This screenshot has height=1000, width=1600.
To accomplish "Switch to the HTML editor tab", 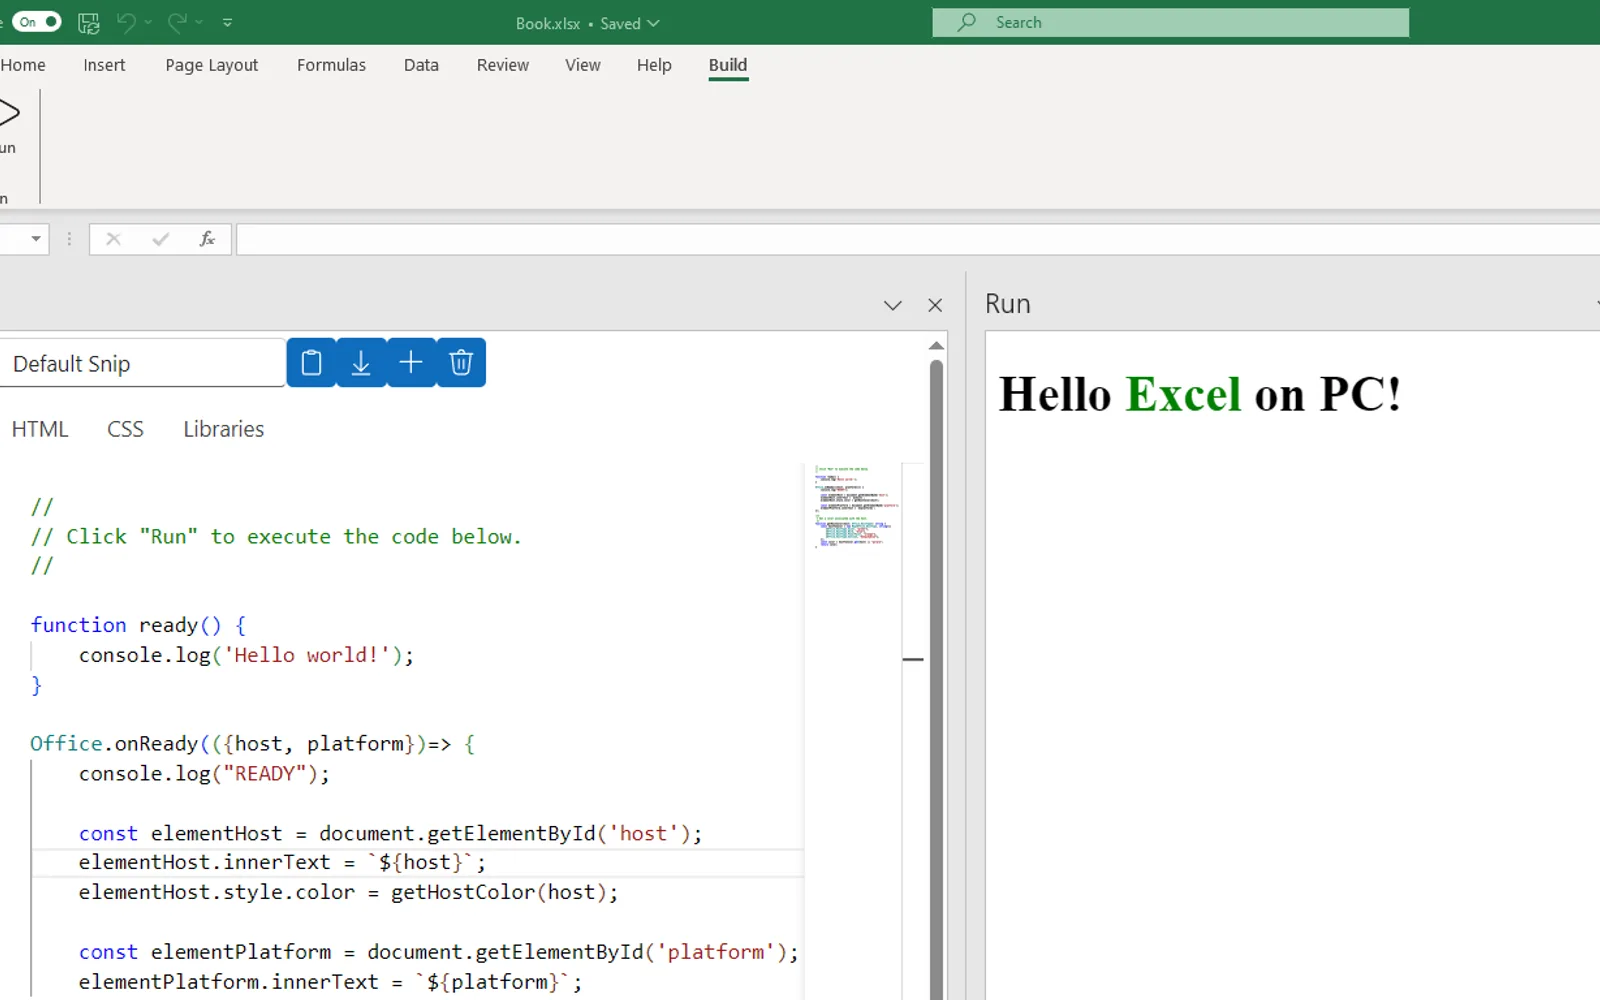I will coord(40,429).
